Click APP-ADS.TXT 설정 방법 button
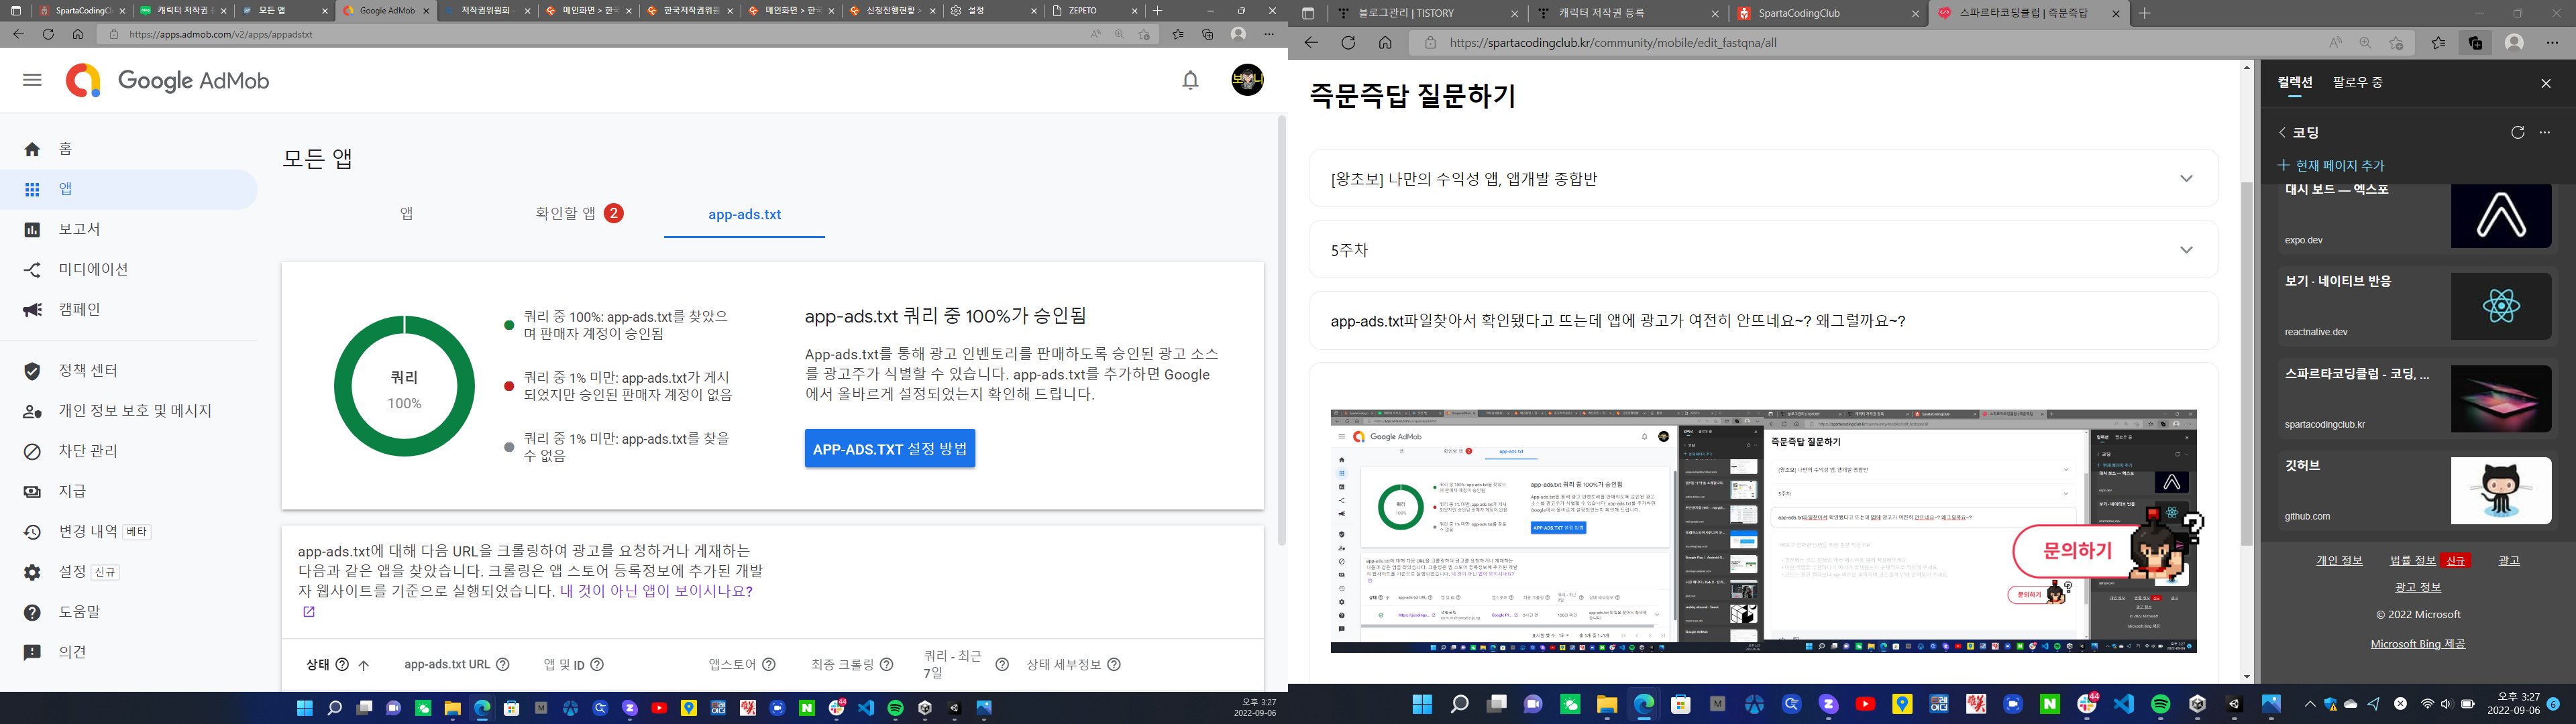Viewport: 2576px width, 724px height. [890, 449]
